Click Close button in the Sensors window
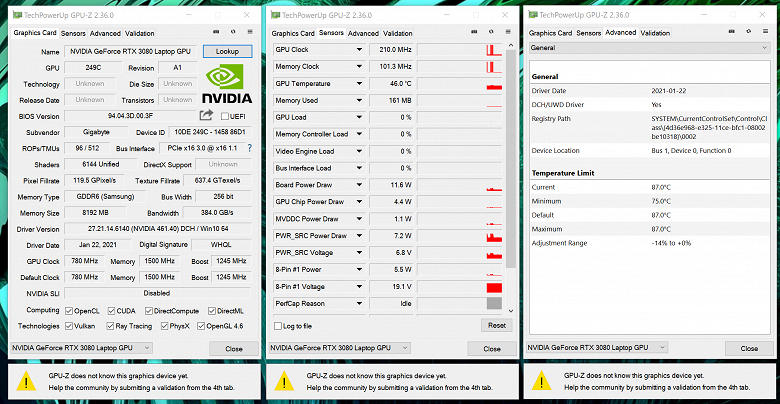Image resolution: width=780 pixels, height=404 pixels. click(492, 349)
